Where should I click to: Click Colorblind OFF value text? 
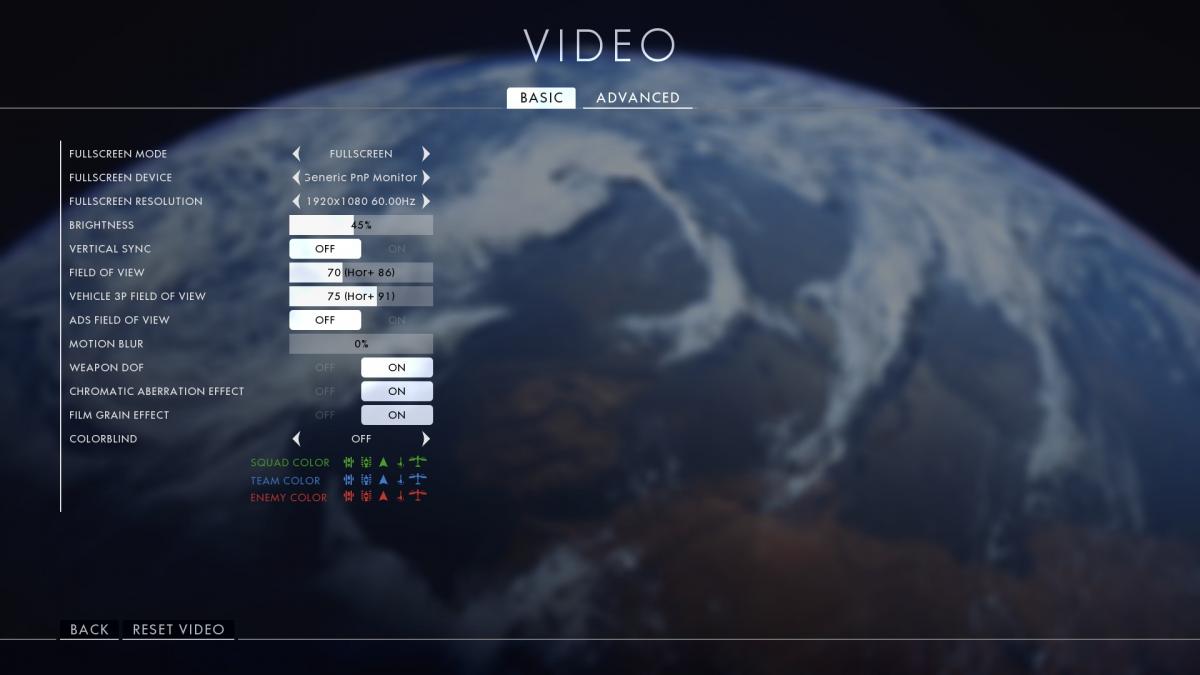361,439
